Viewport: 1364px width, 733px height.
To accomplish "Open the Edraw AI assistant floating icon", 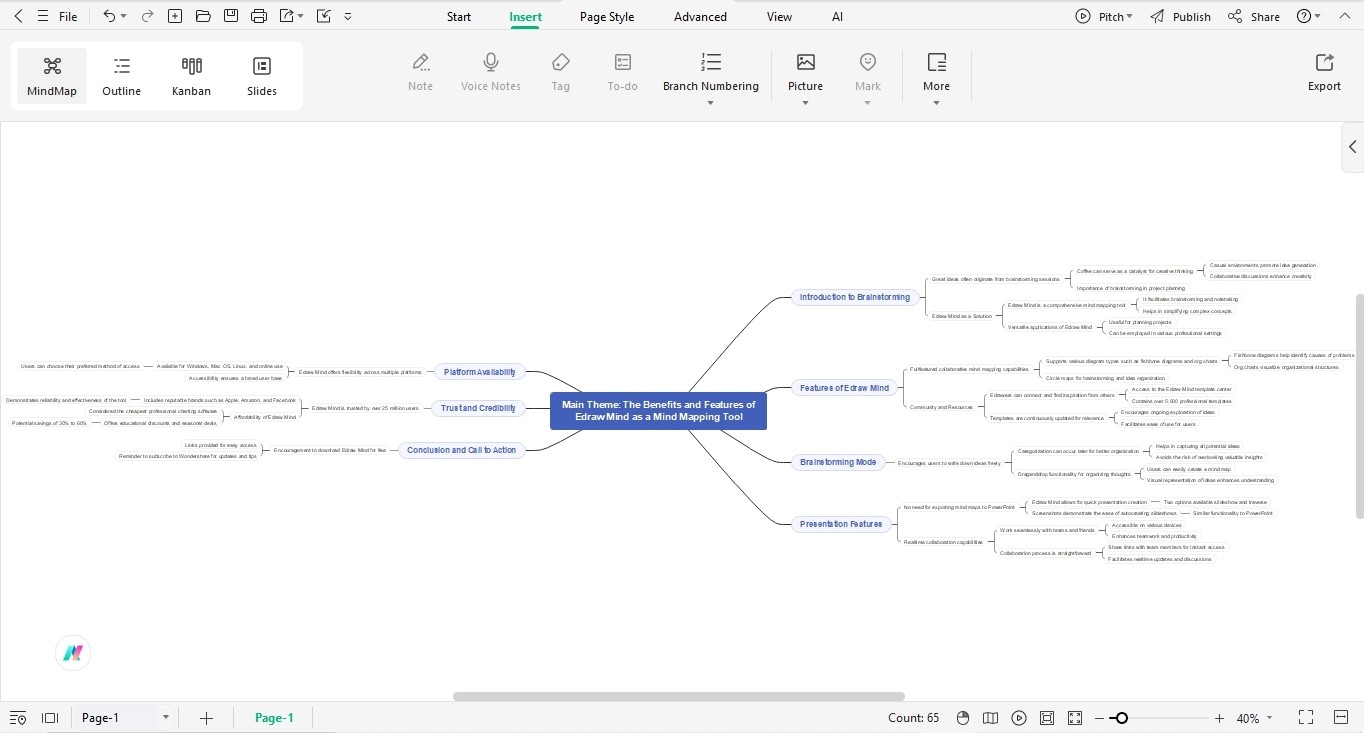I will [73, 653].
